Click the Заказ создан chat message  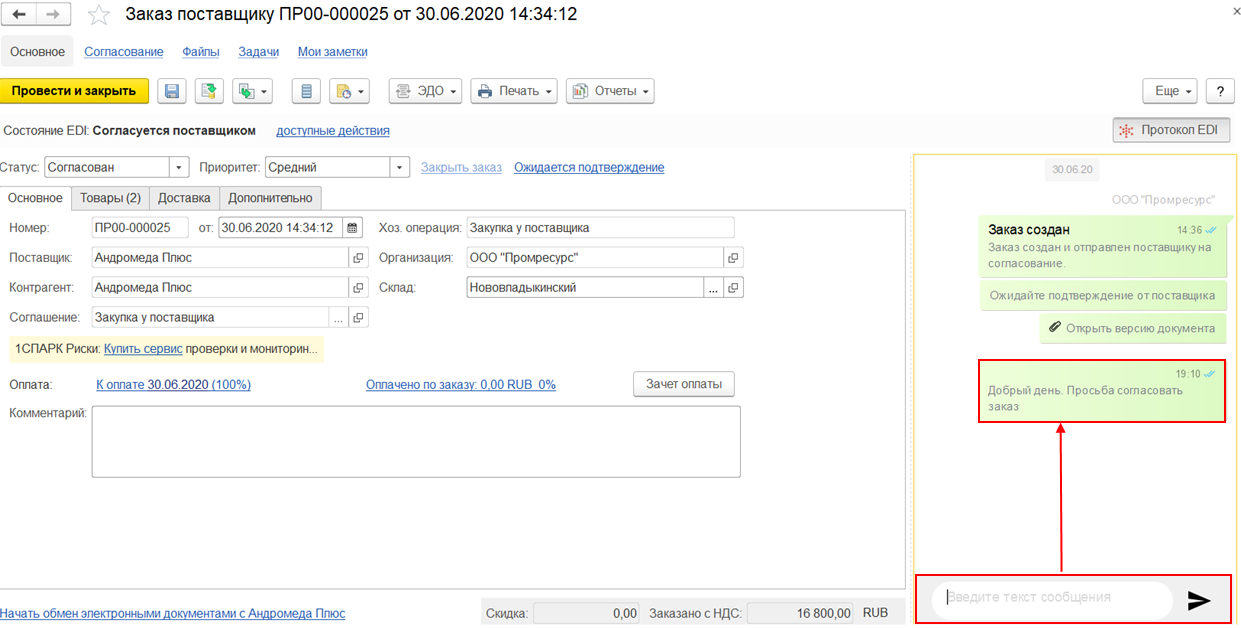click(1102, 246)
